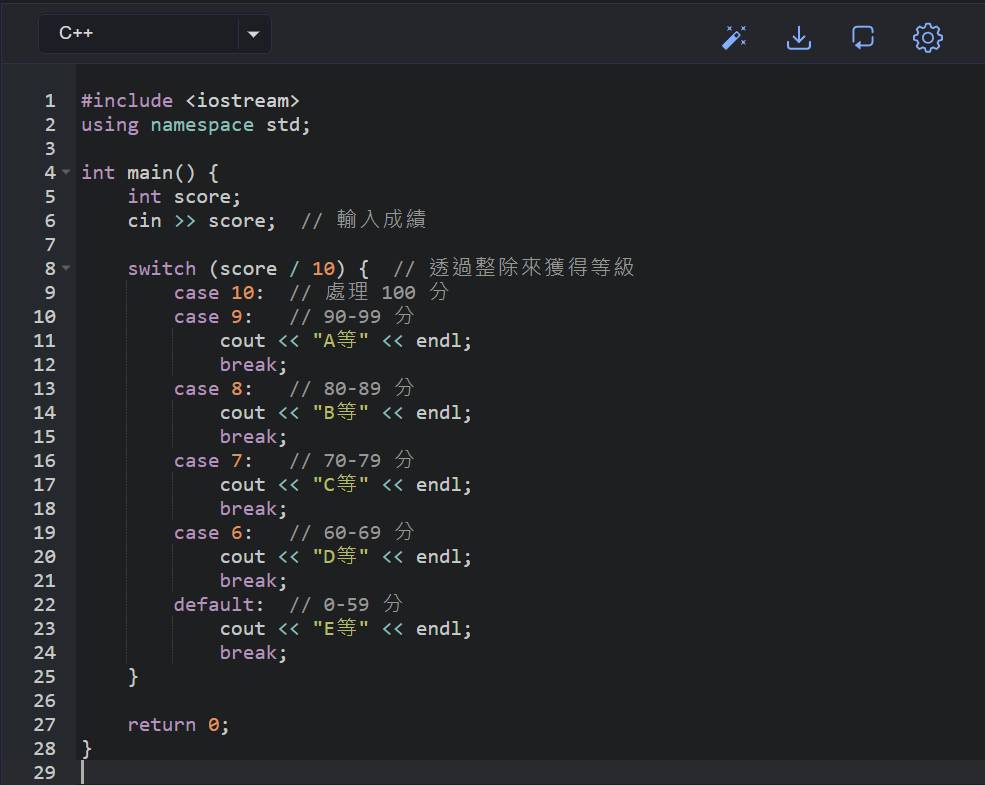Click the comment '處理 100 分'
The height and width of the screenshot is (785, 985).
pyautogui.click(x=387, y=291)
